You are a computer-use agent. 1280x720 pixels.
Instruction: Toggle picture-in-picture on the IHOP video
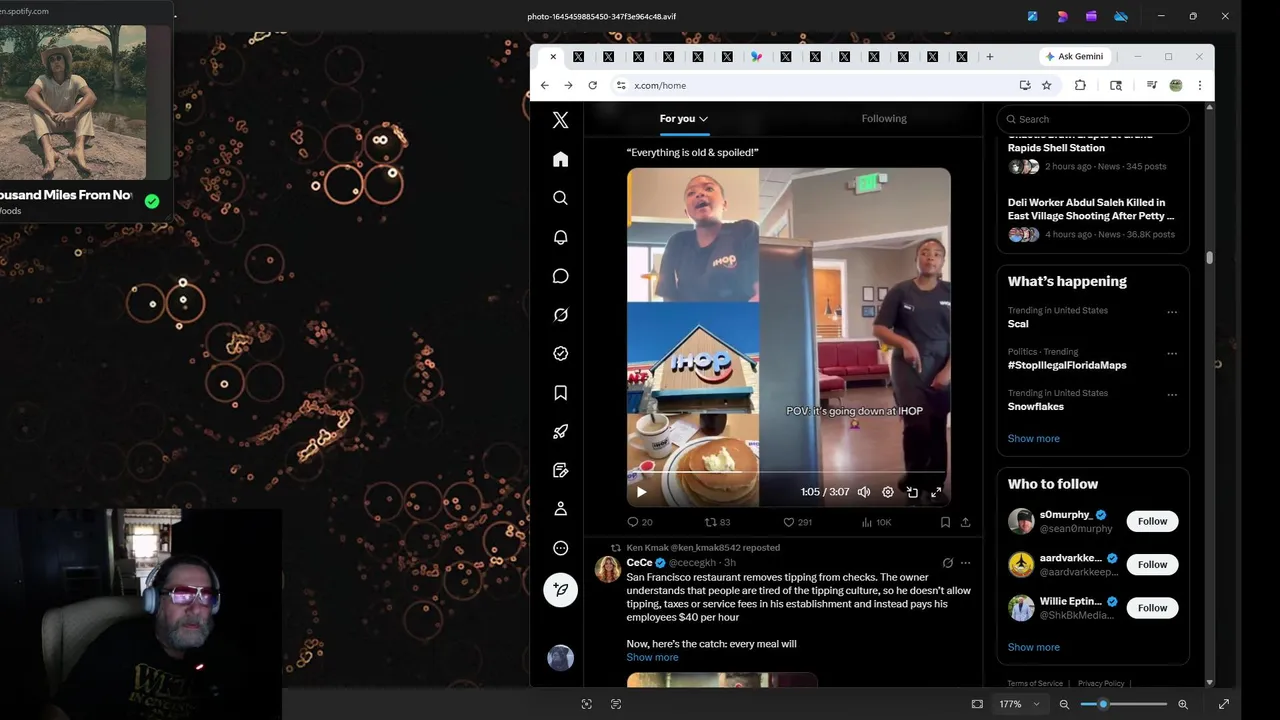tap(912, 492)
